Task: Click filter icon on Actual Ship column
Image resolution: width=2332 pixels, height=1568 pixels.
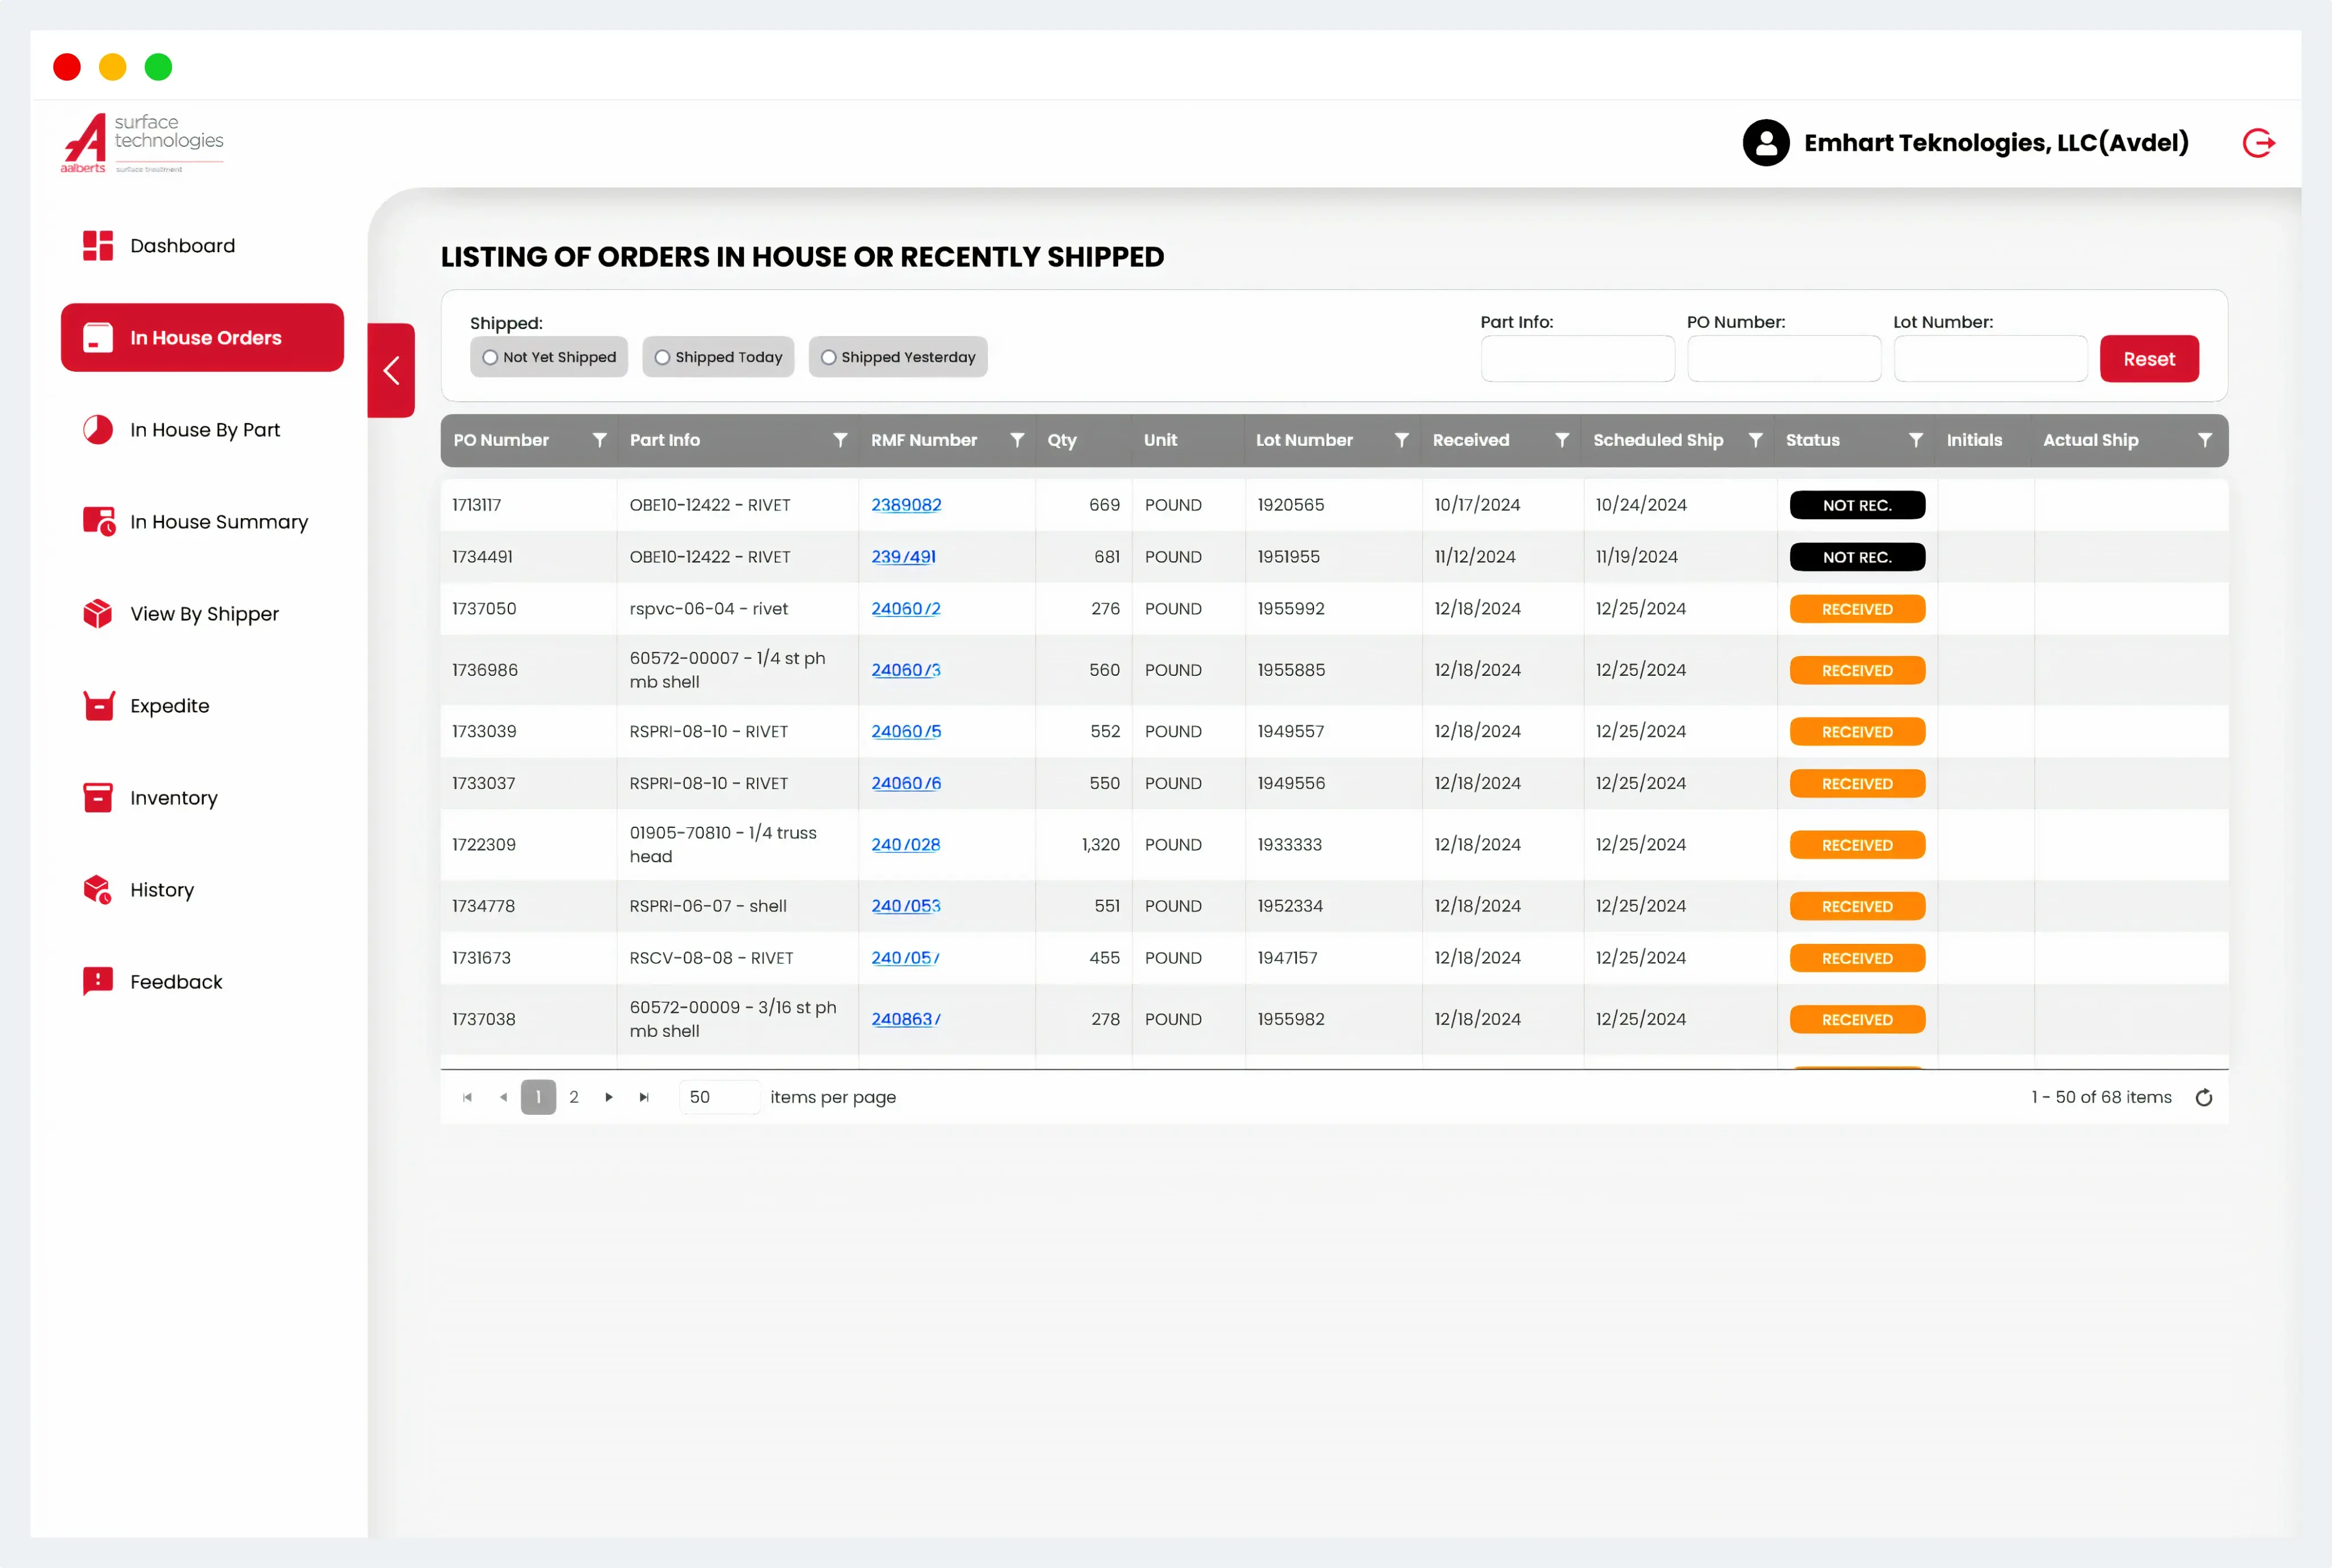Action: coord(2204,440)
